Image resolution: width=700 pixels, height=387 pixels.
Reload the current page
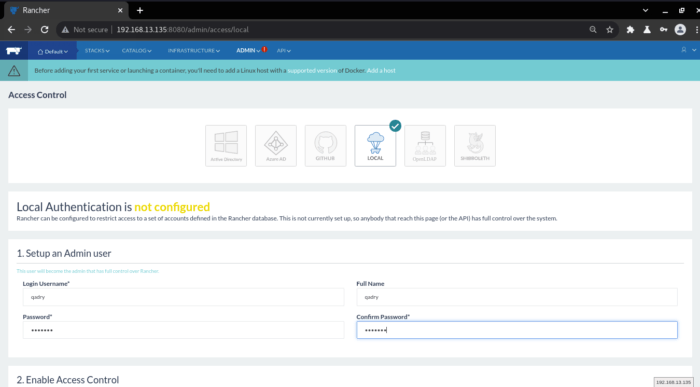pyautogui.click(x=45, y=29)
